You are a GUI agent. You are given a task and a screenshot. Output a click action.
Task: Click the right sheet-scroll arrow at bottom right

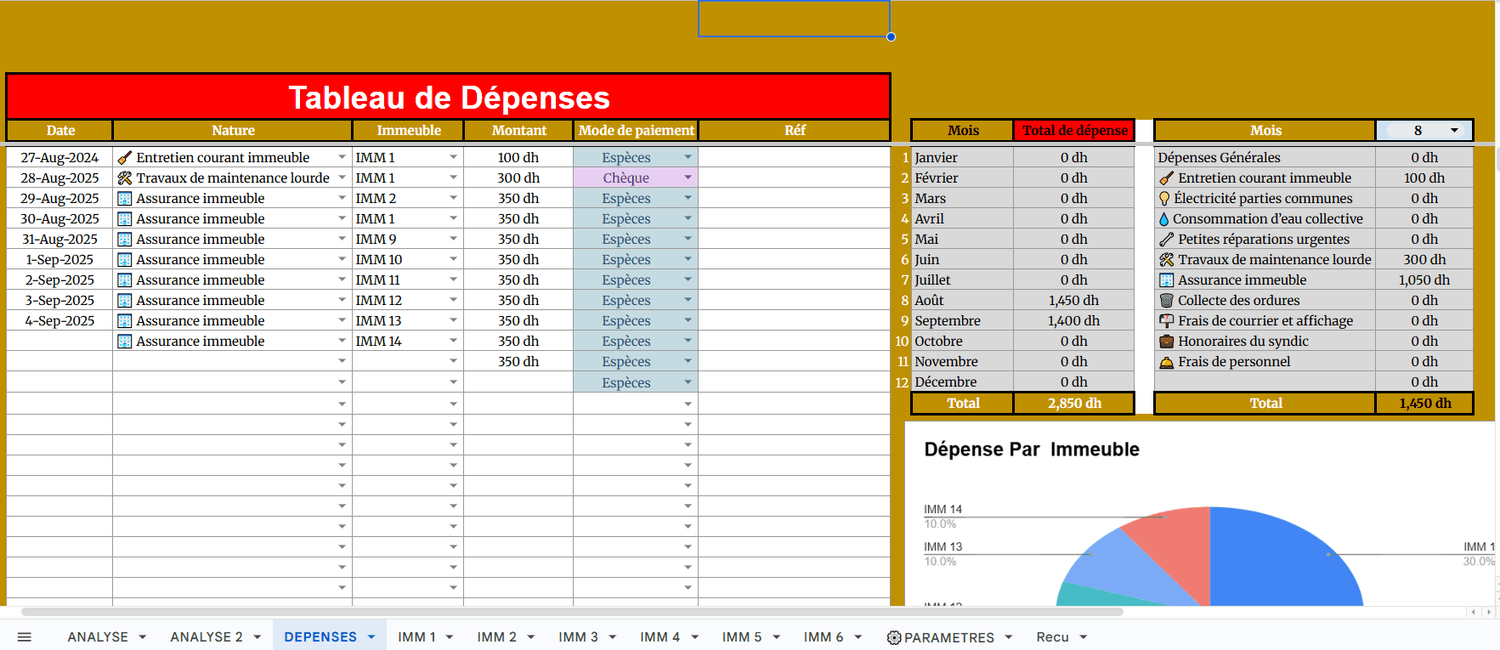(1487, 611)
